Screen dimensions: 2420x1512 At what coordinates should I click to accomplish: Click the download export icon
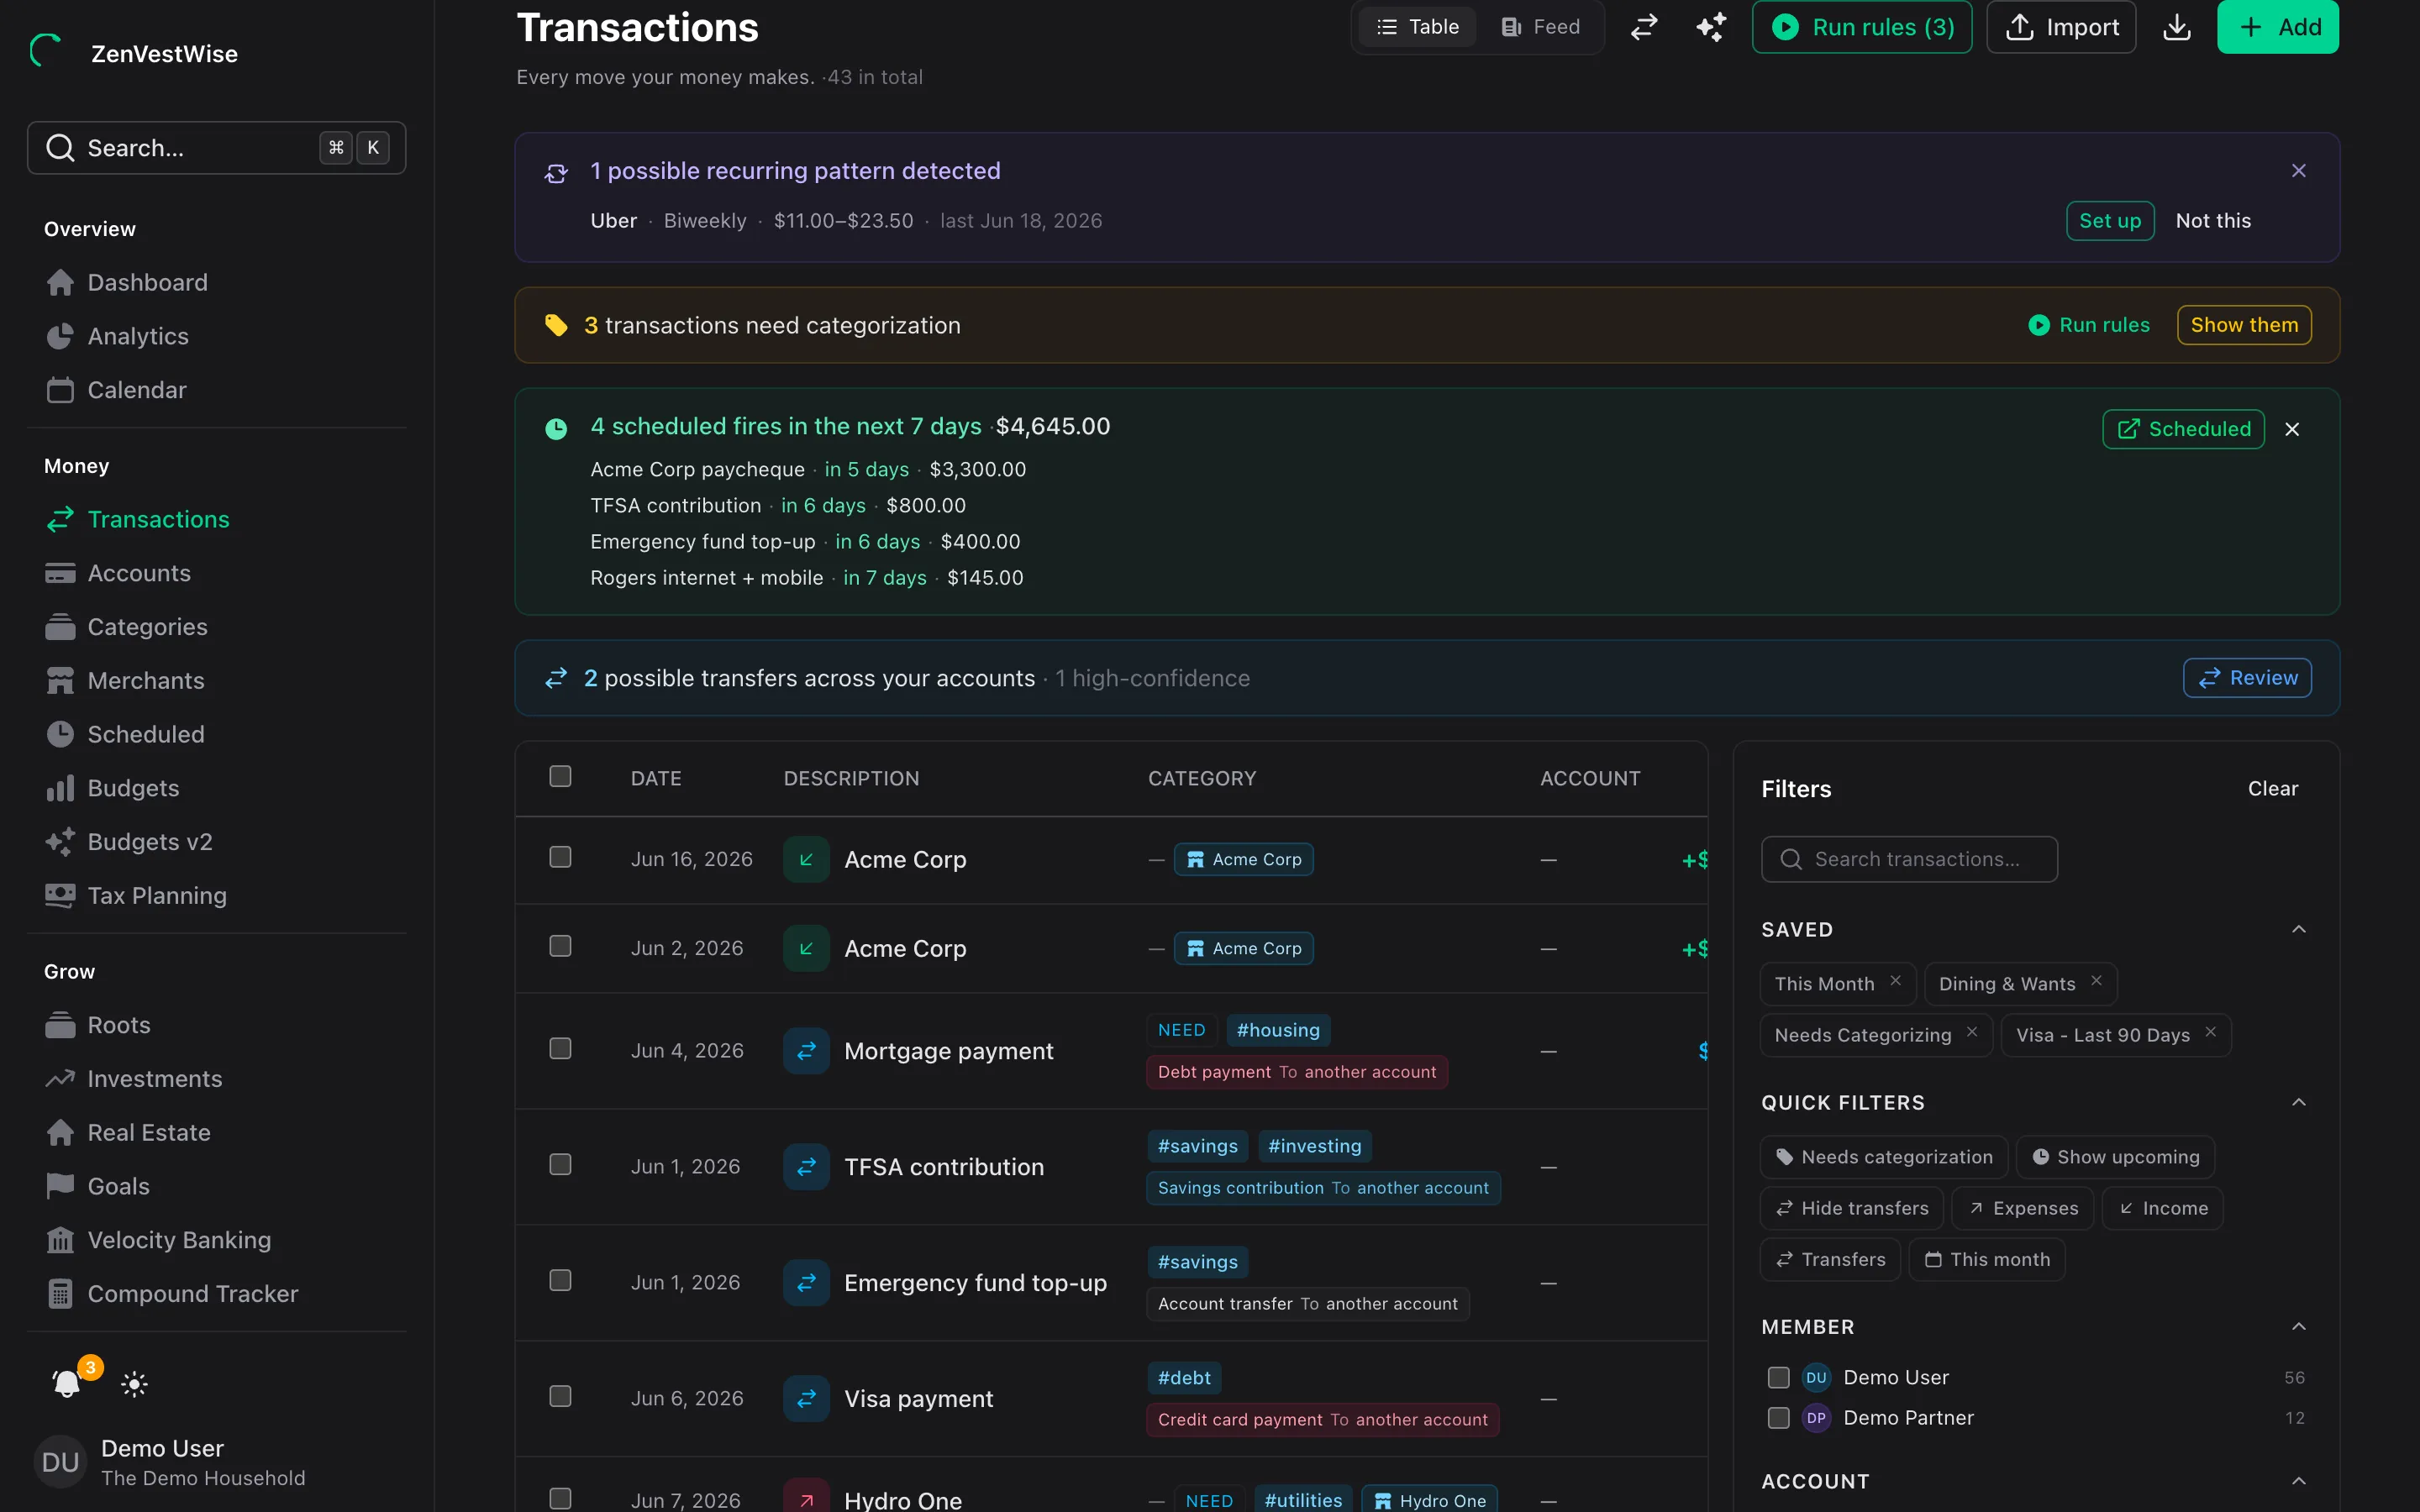tap(2176, 27)
